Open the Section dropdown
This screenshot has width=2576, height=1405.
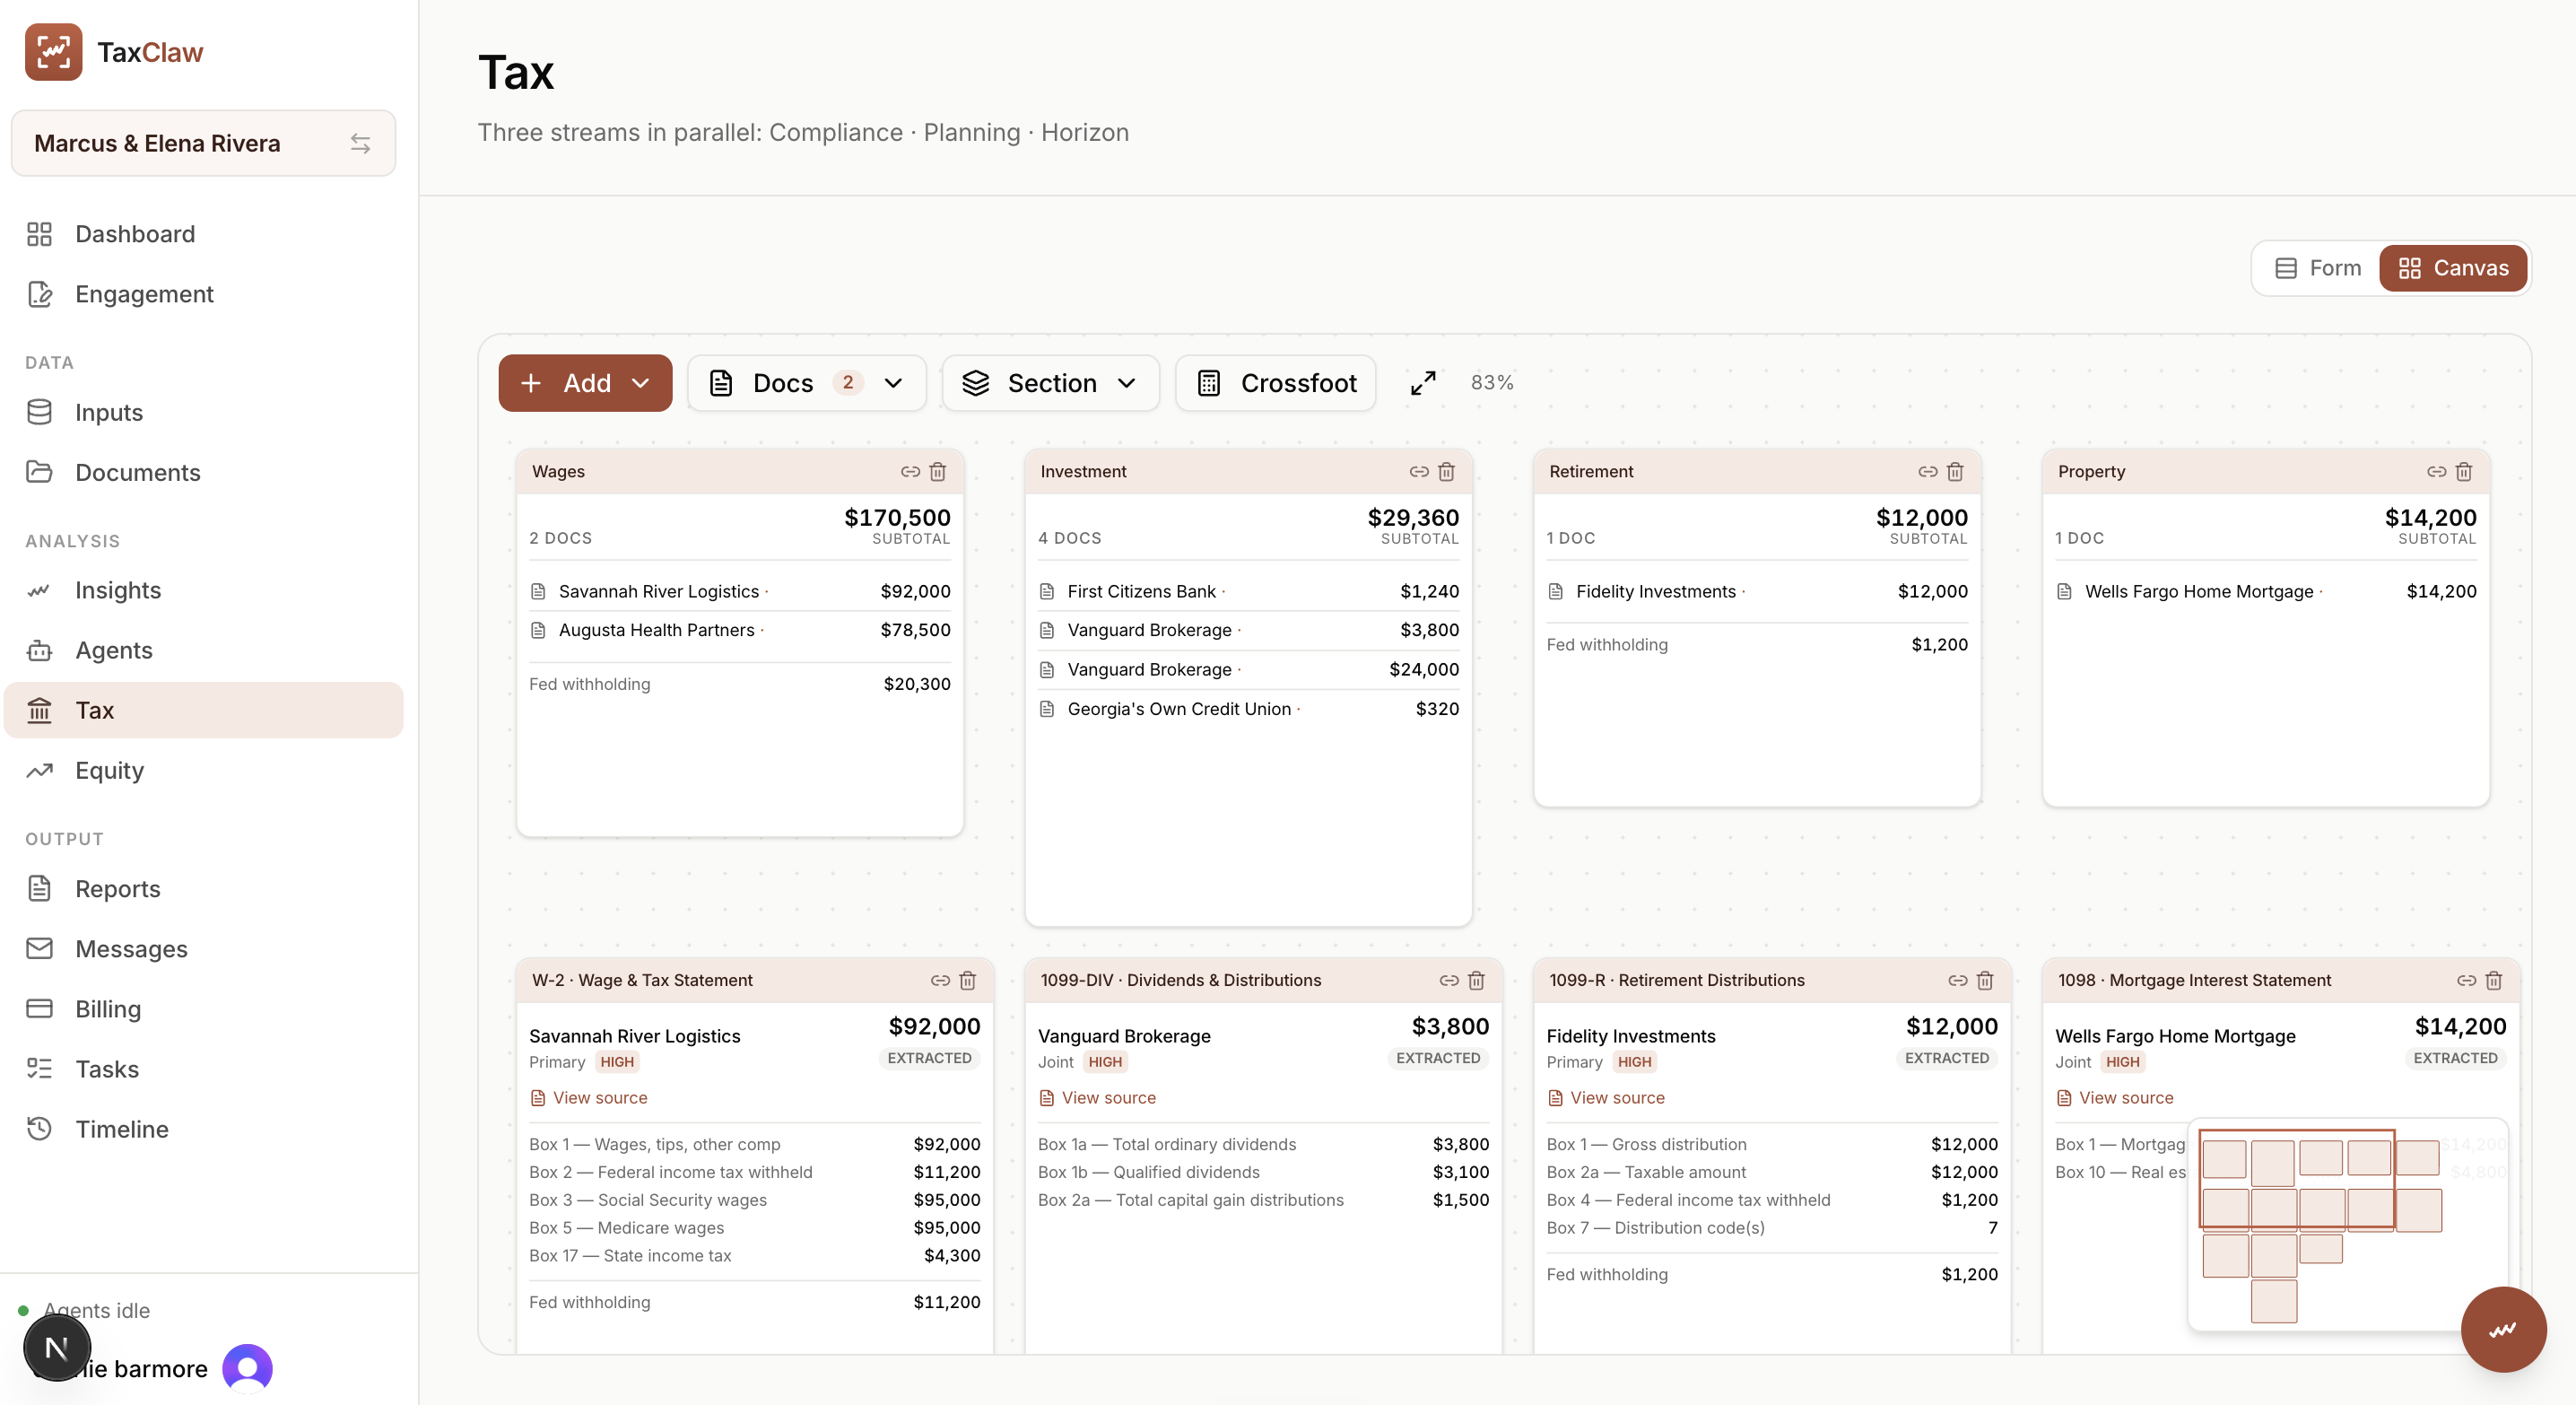[1050, 383]
